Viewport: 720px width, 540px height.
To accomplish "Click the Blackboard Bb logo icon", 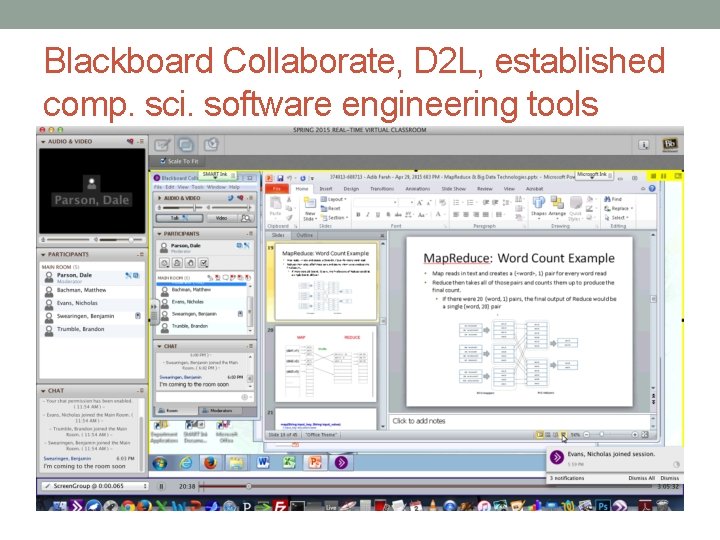I will (669, 145).
